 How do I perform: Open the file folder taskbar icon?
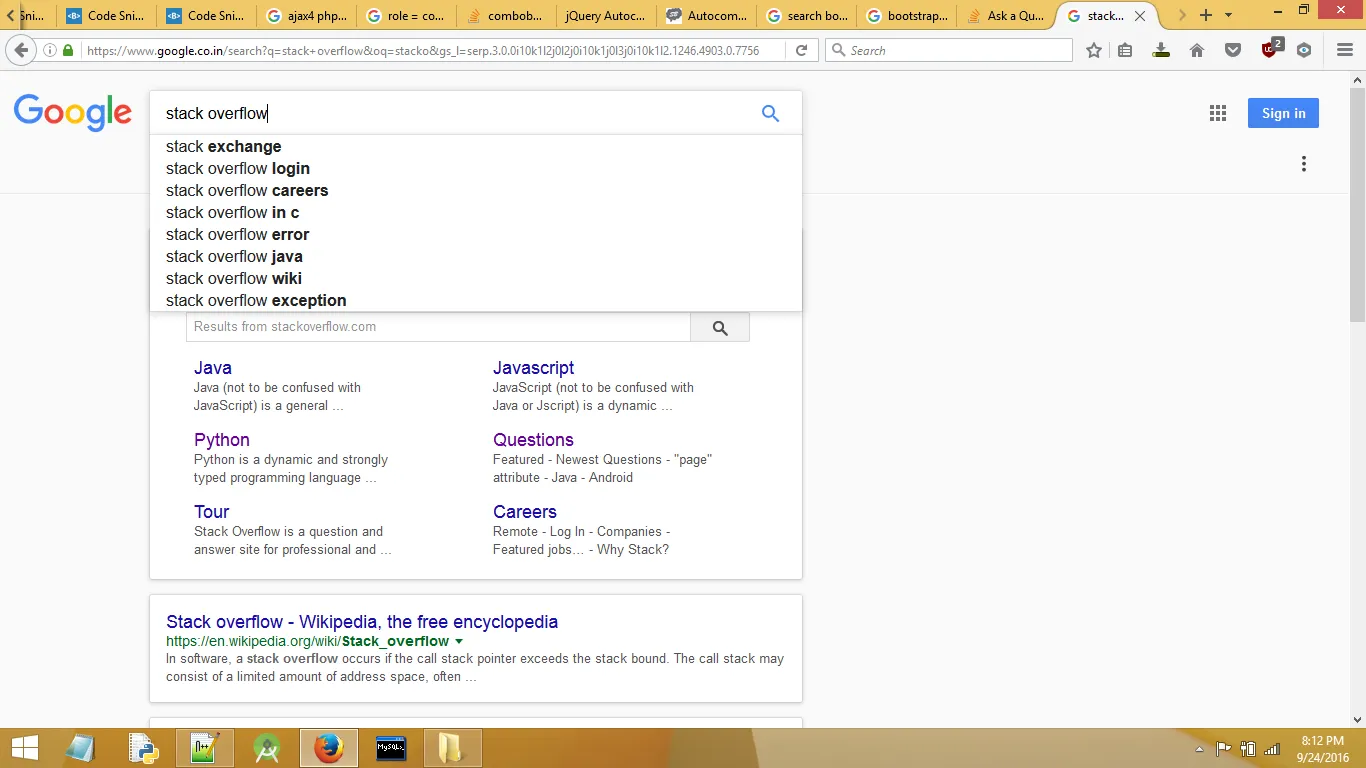pyautogui.click(x=453, y=748)
